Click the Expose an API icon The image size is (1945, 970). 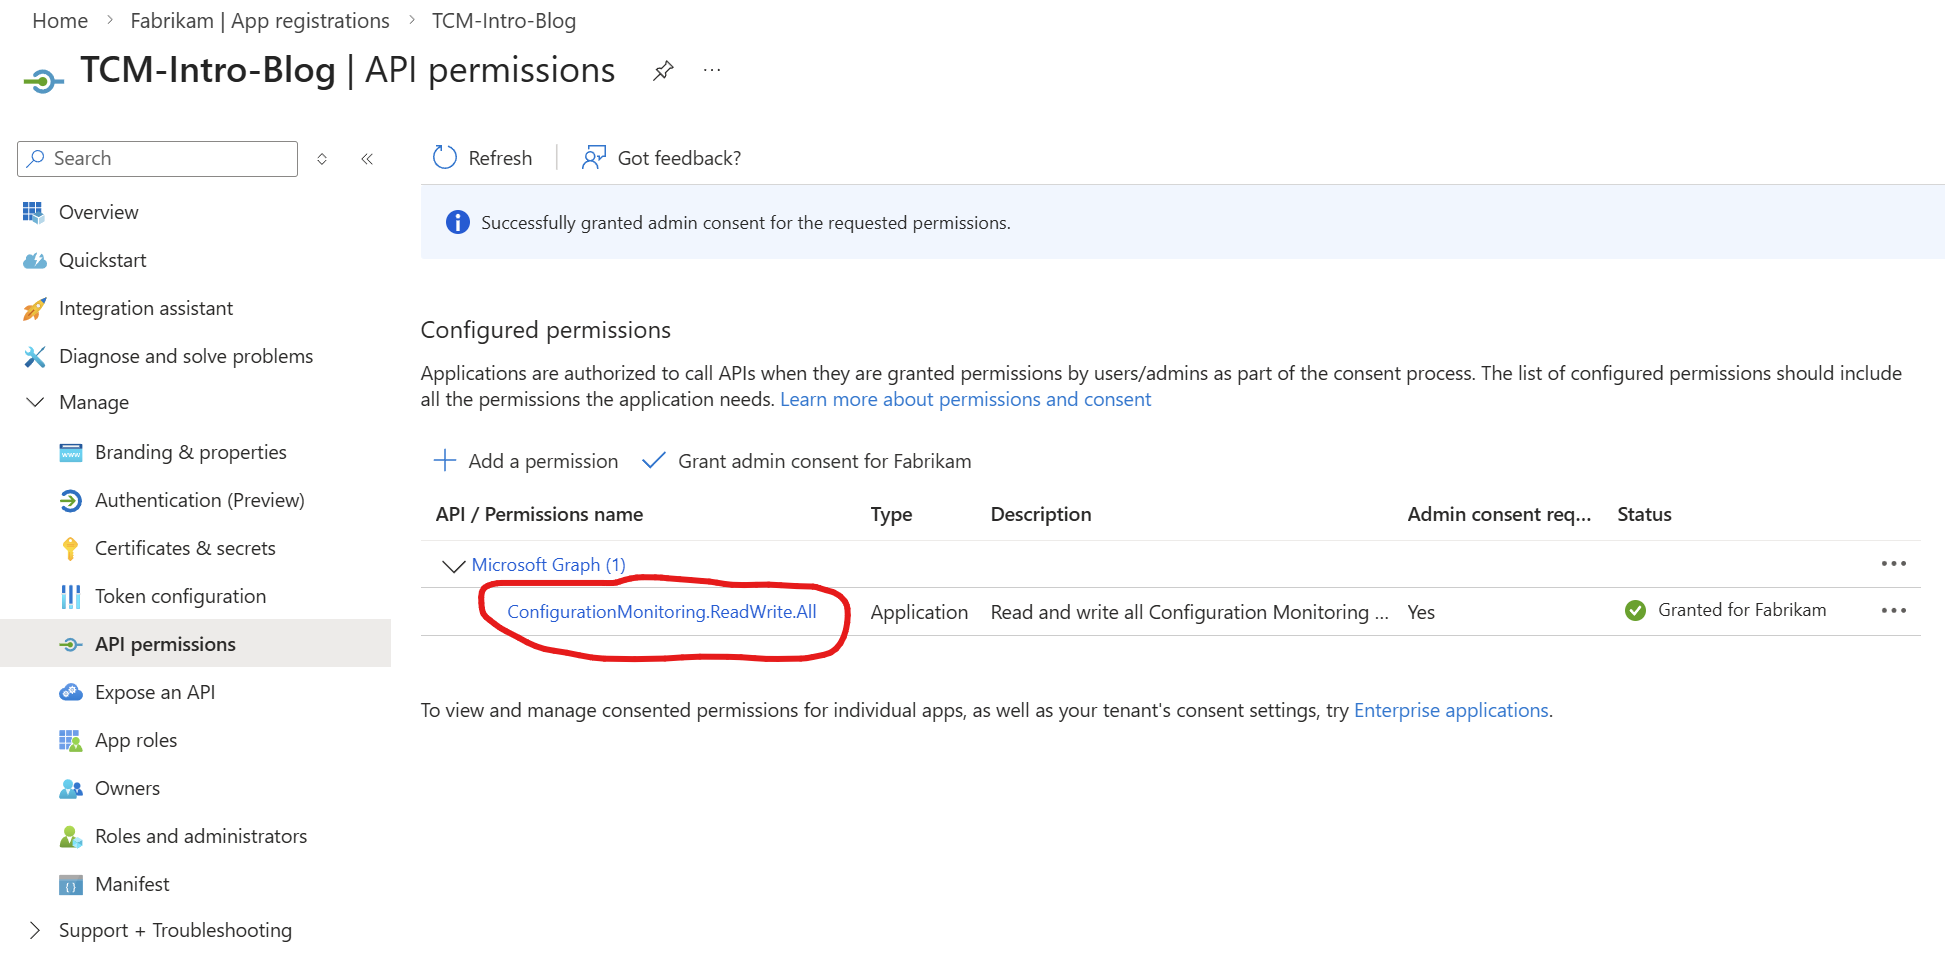click(69, 692)
